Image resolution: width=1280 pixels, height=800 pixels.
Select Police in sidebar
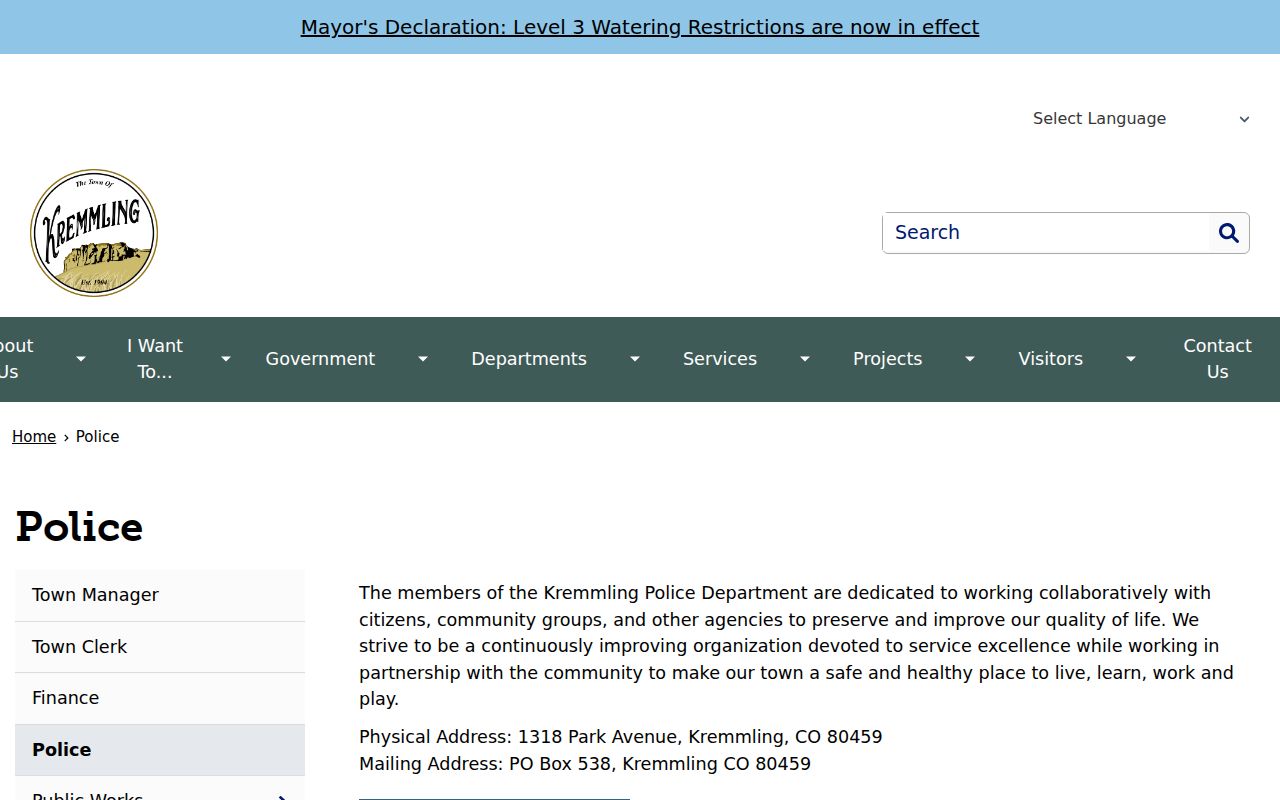click(160, 750)
